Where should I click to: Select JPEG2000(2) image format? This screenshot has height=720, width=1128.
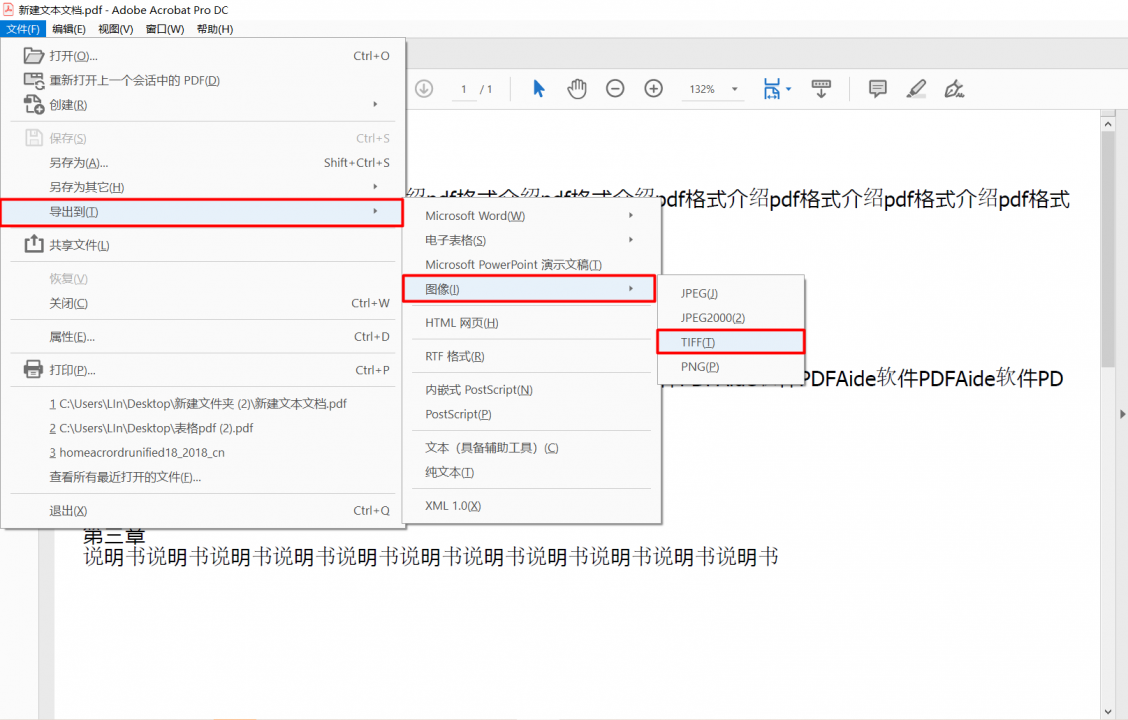coord(730,318)
